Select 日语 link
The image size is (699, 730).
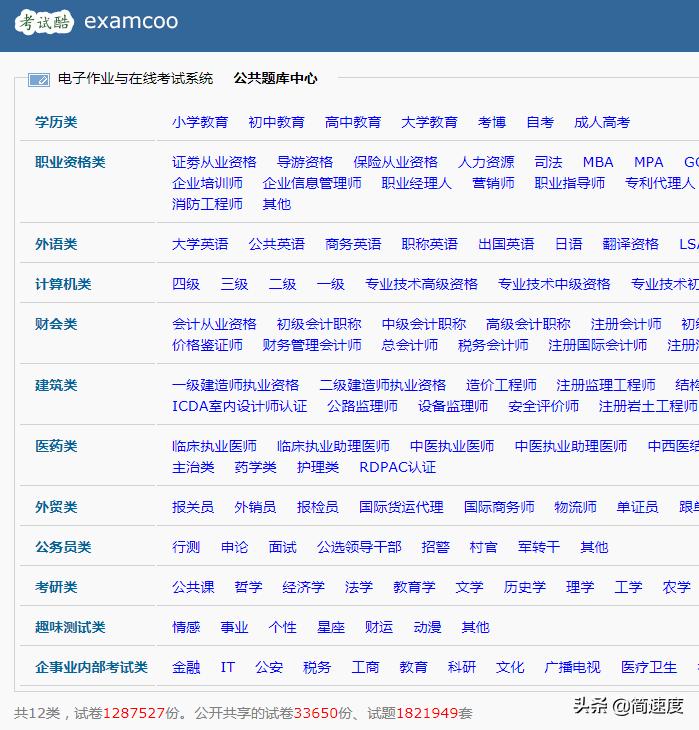(x=569, y=244)
